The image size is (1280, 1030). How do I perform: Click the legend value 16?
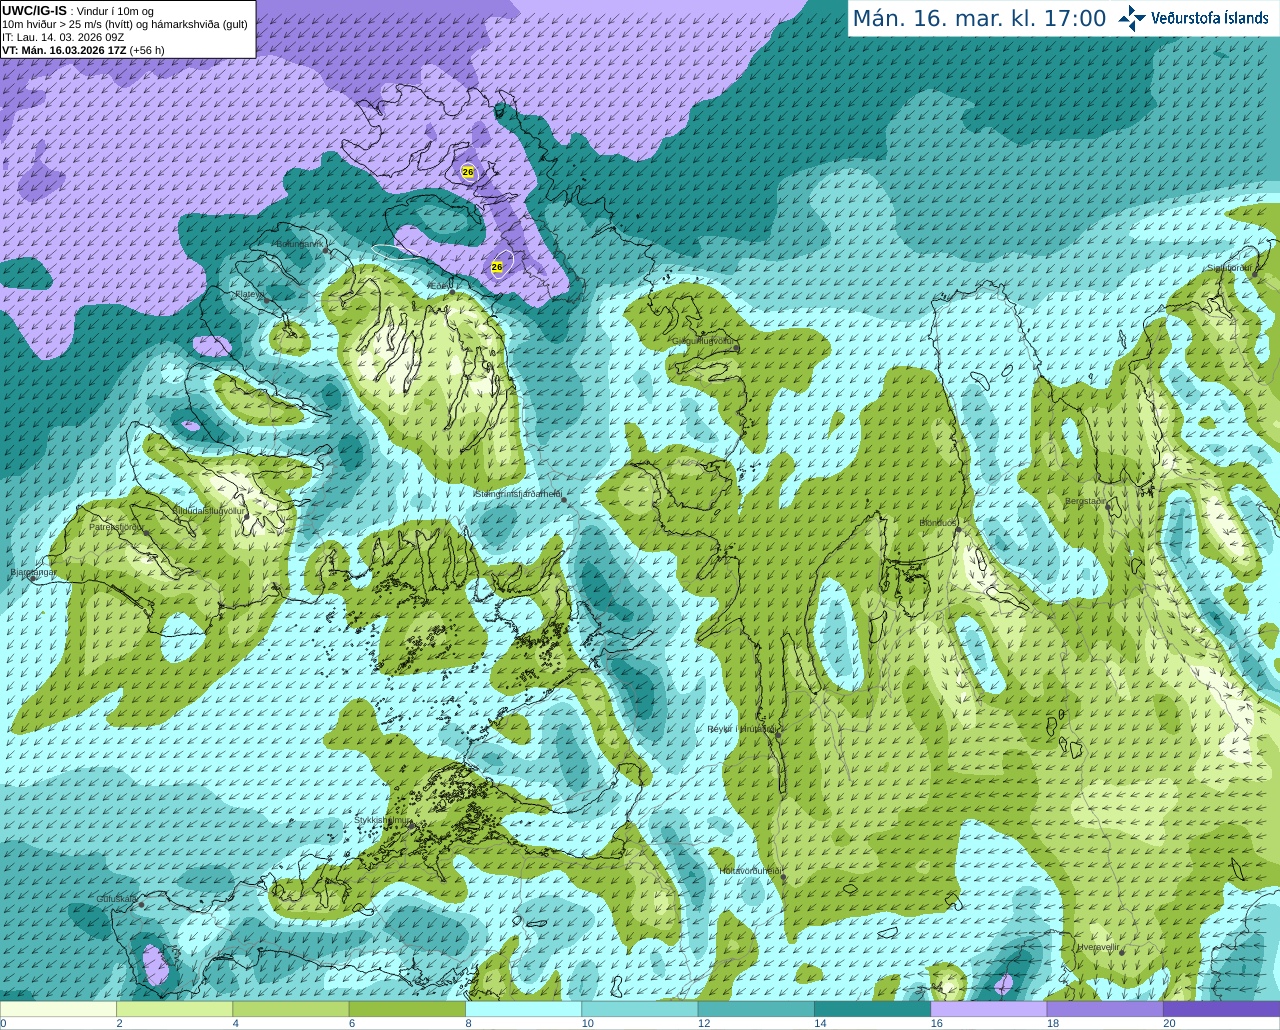coord(937,1023)
